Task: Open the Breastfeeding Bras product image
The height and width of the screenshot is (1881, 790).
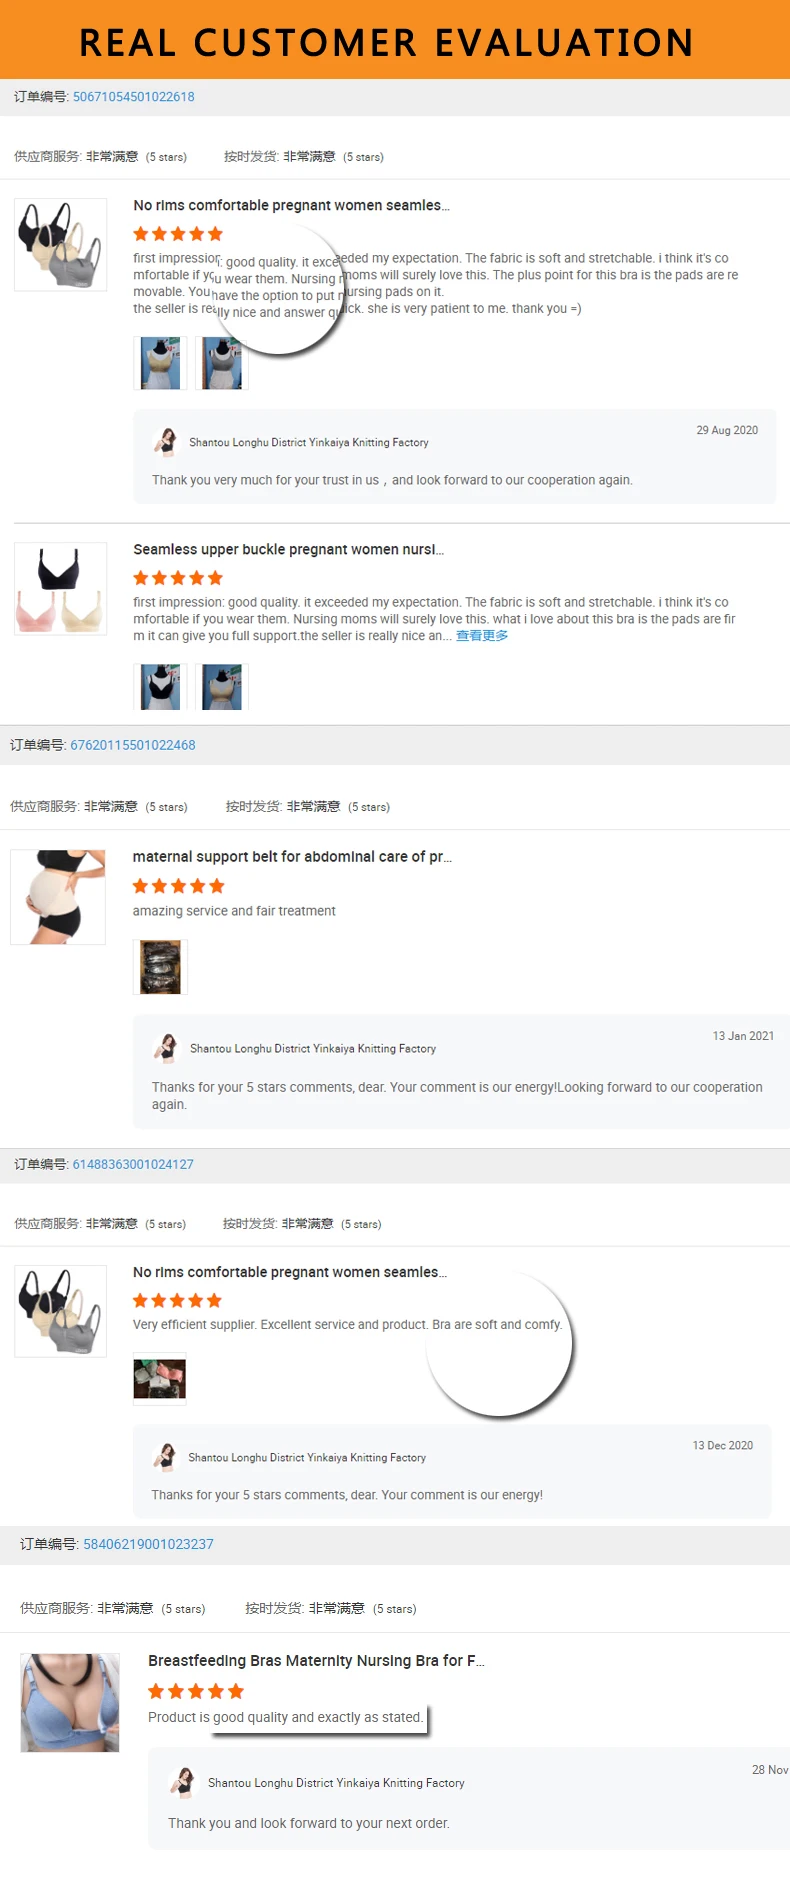Action: point(70,1702)
